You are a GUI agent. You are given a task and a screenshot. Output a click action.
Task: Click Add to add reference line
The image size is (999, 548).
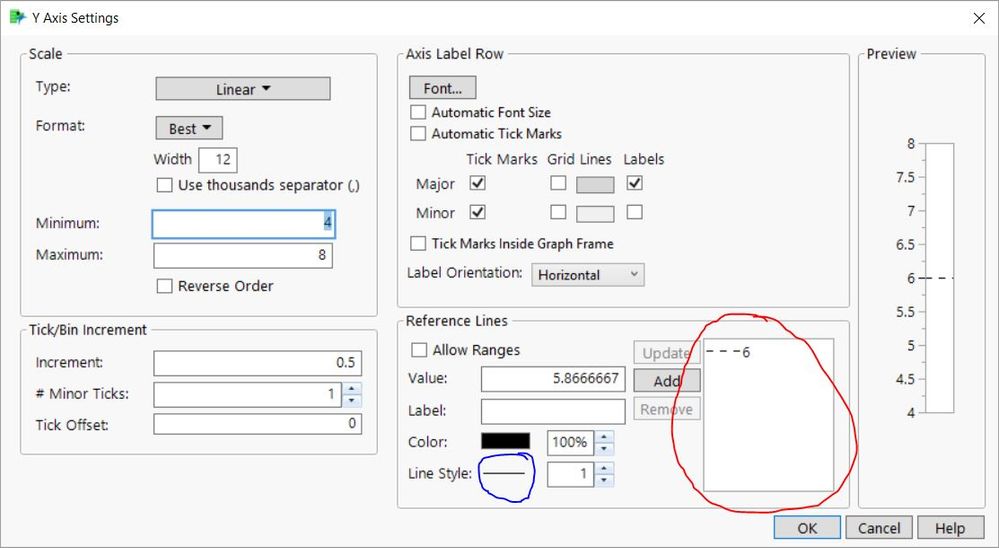coord(666,381)
